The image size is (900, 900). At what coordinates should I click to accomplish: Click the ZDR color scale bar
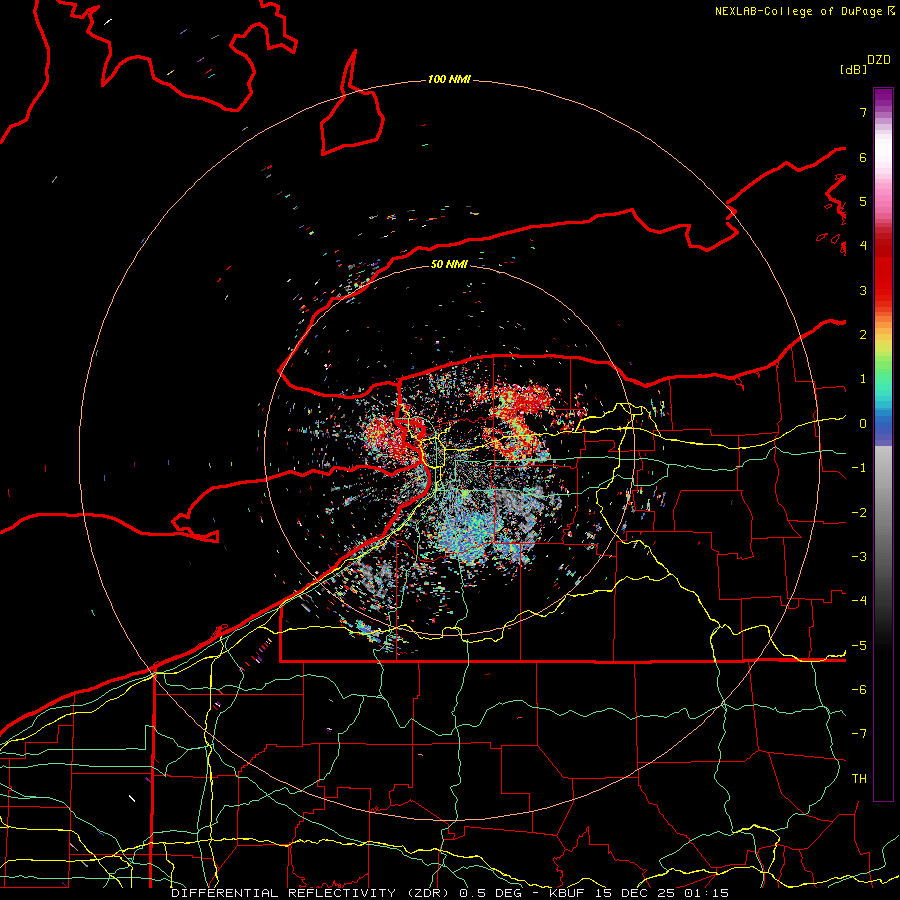click(x=883, y=444)
